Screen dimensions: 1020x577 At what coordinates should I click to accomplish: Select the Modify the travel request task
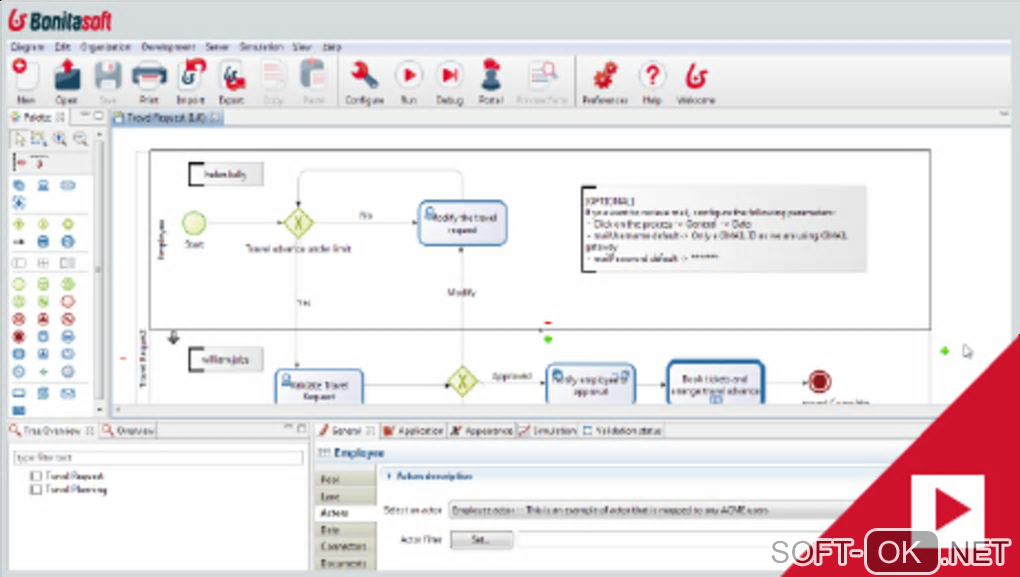coord(463,223)
